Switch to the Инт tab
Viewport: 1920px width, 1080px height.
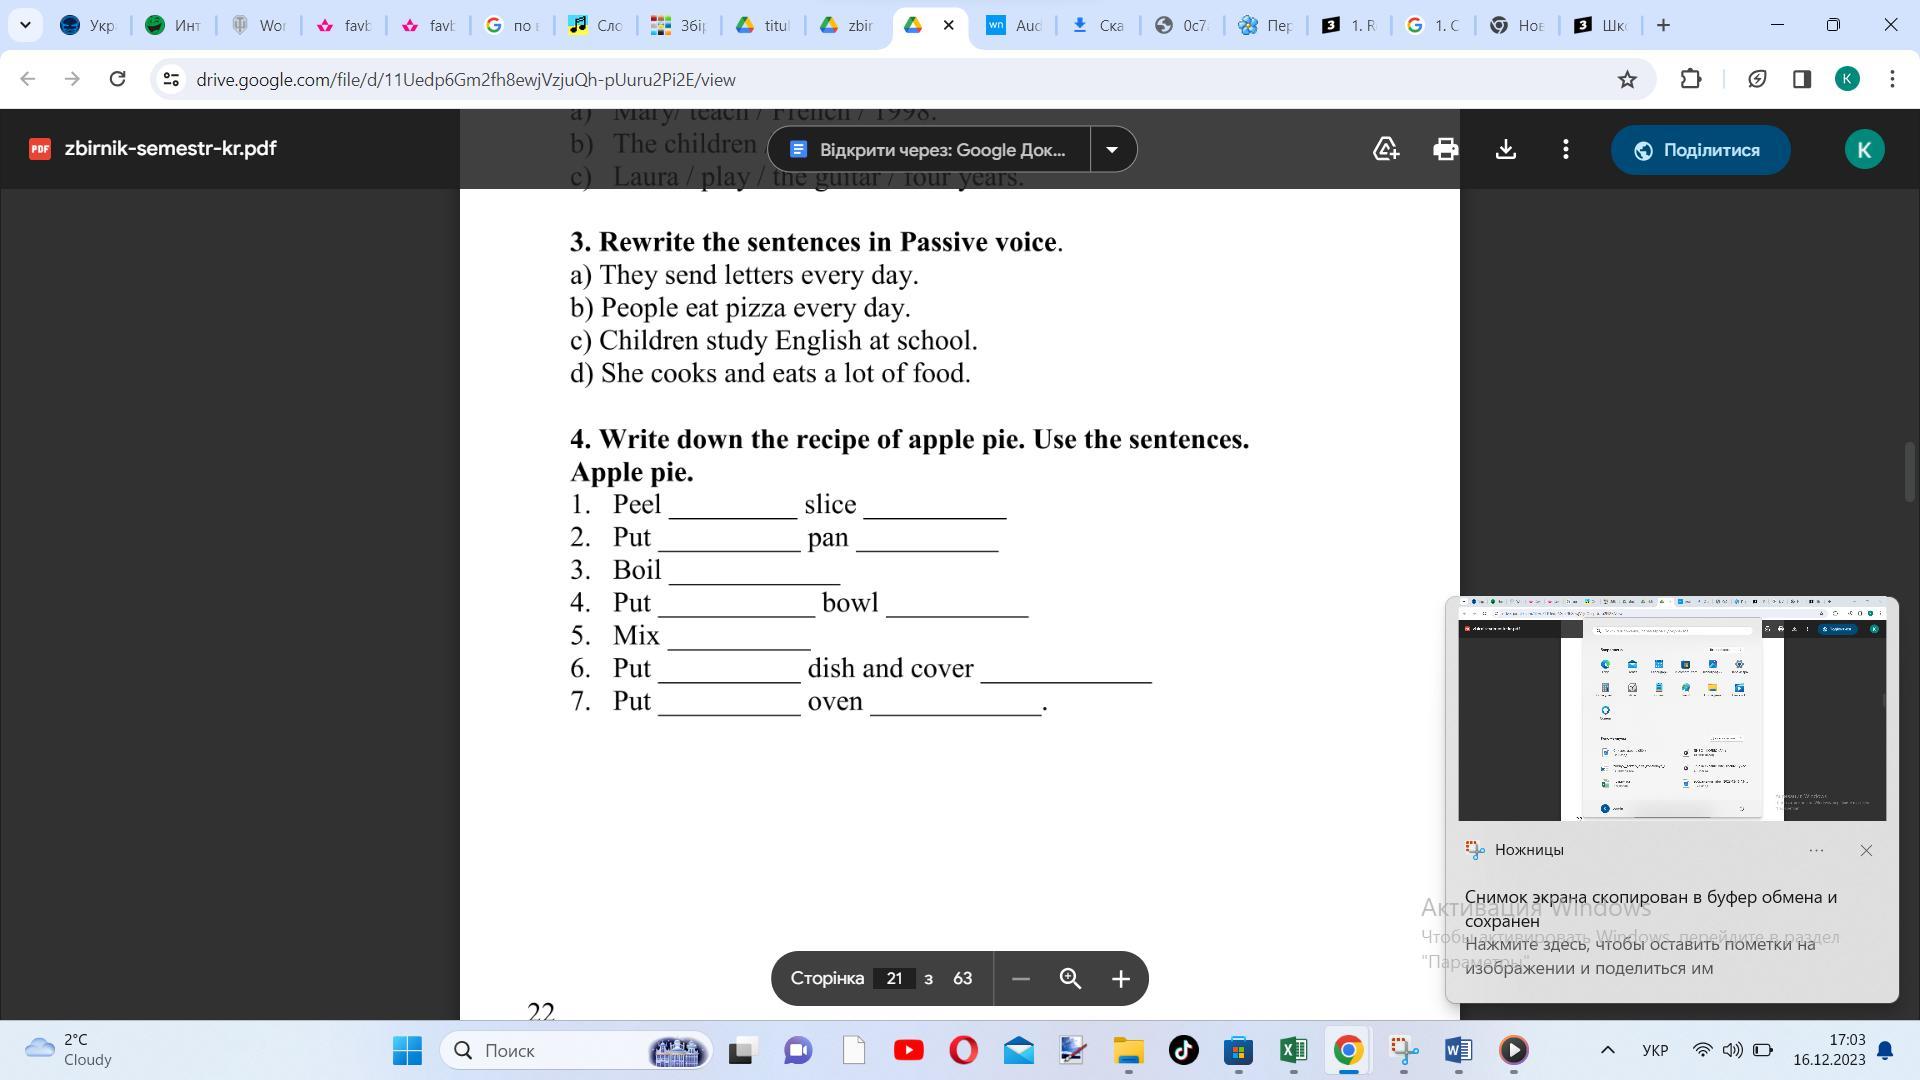pos(173,25)
